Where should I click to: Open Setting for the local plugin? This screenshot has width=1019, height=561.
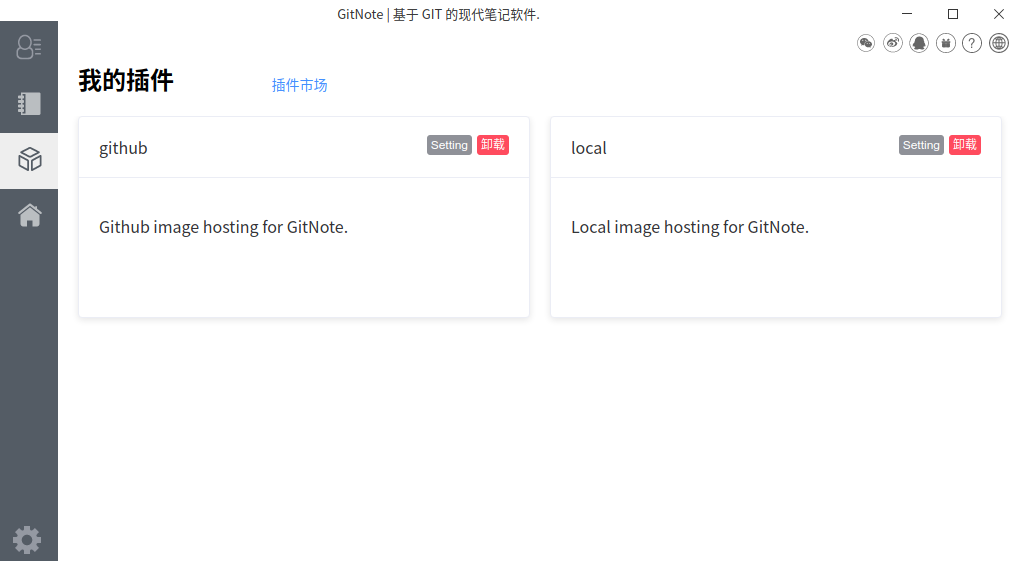click(x=921, y=145)
